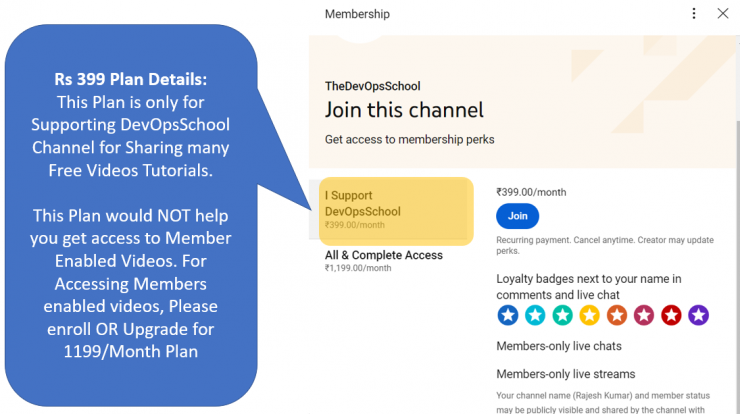Screen dimensions: 740x414
Task: Close the Membership dialog
Action: pyautogui.click(x=723, y=13)
